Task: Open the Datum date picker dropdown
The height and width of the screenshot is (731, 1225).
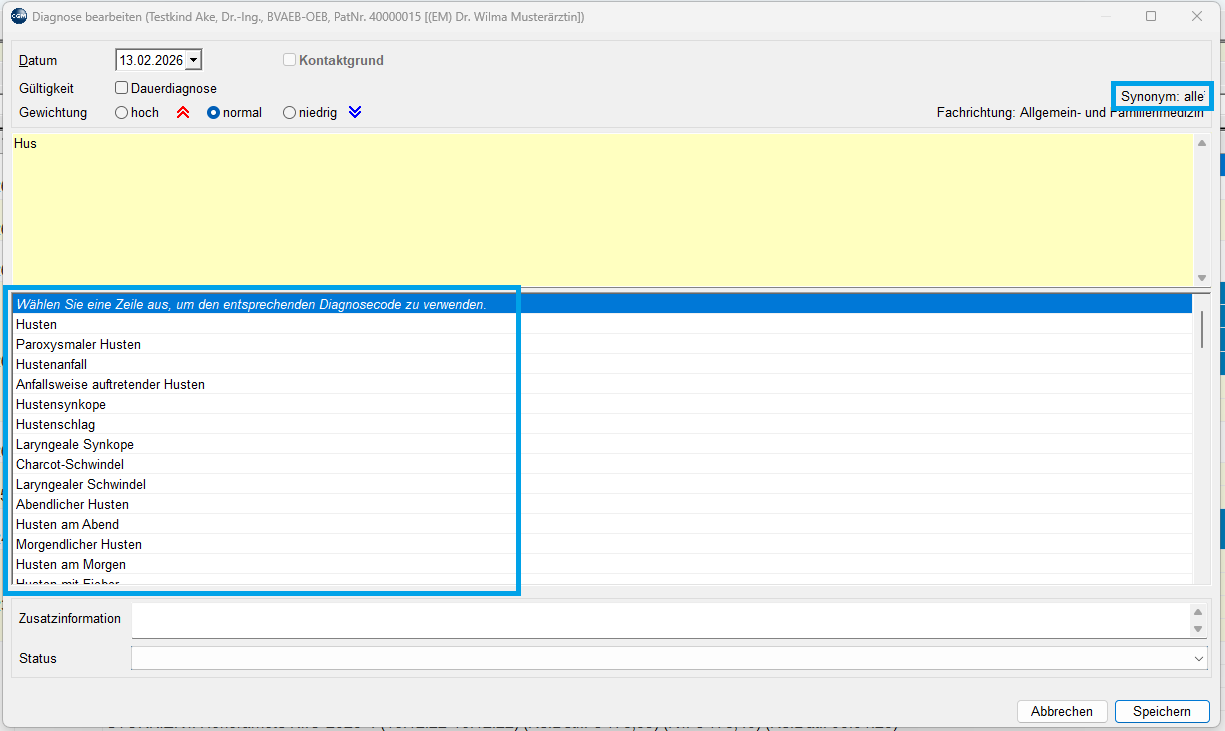Action: point(193,61)
